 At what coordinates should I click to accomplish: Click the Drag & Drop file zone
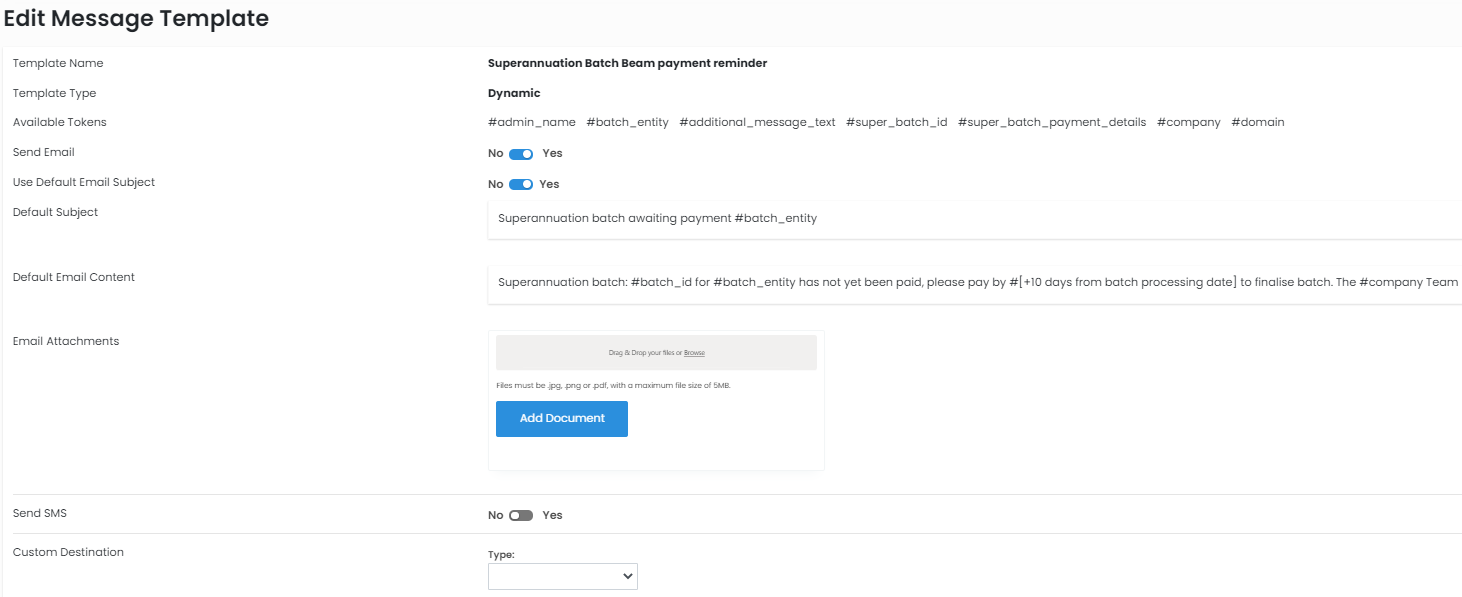click(x=600, y=353)
